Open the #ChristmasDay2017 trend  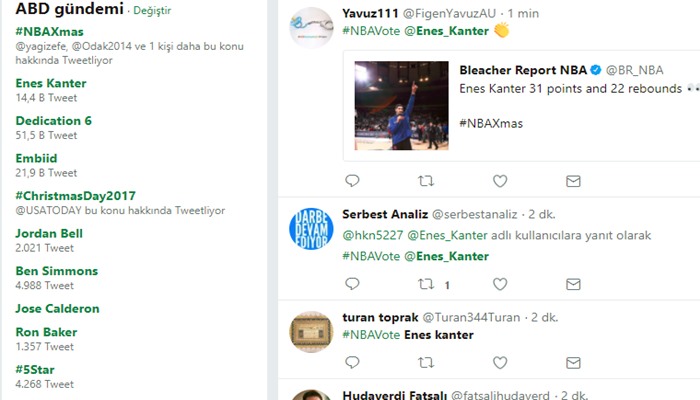point(75,196)
